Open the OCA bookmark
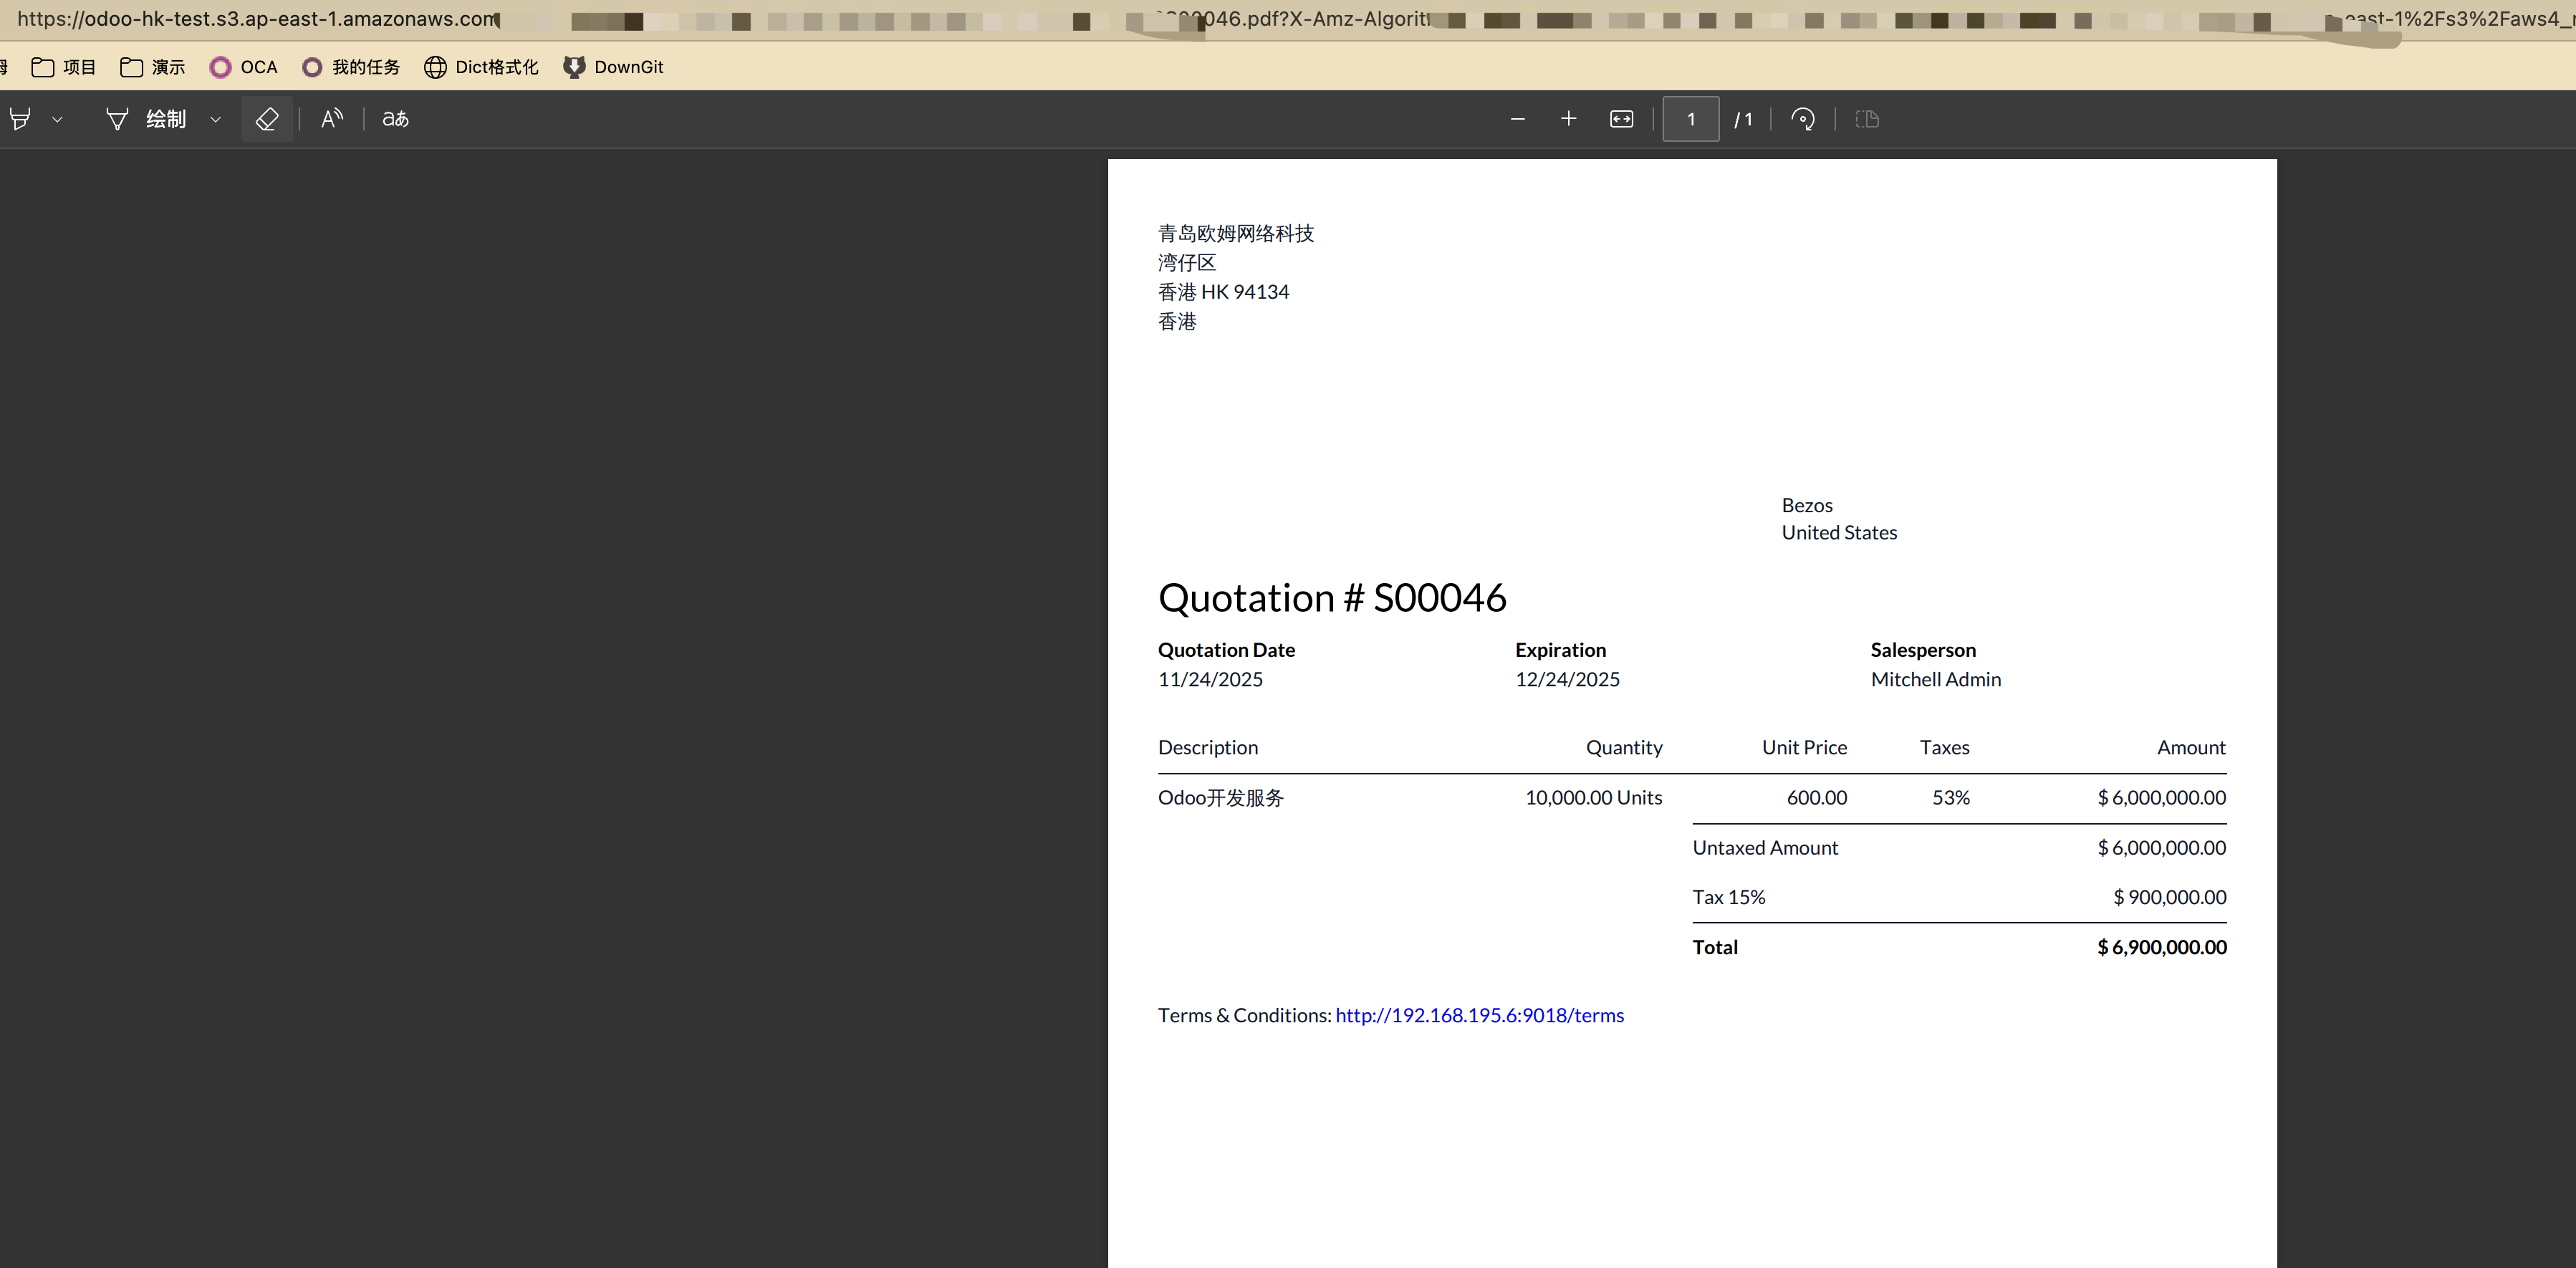2576x1268 pixels. 243,67
